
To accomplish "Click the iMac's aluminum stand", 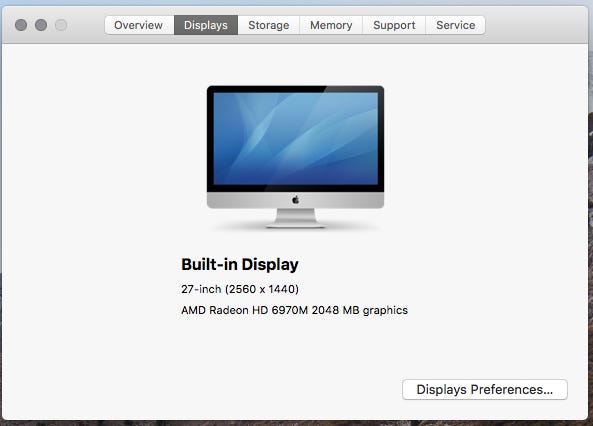I will [x=295, y=218].
